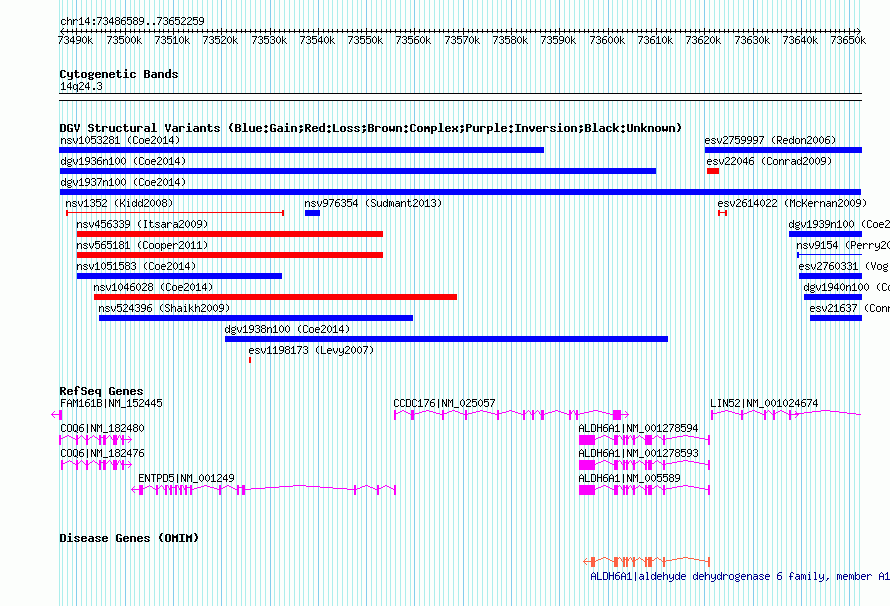The image size is (890, 606).
Task: Click the 73600k ruler tick label
Action: 607,40
